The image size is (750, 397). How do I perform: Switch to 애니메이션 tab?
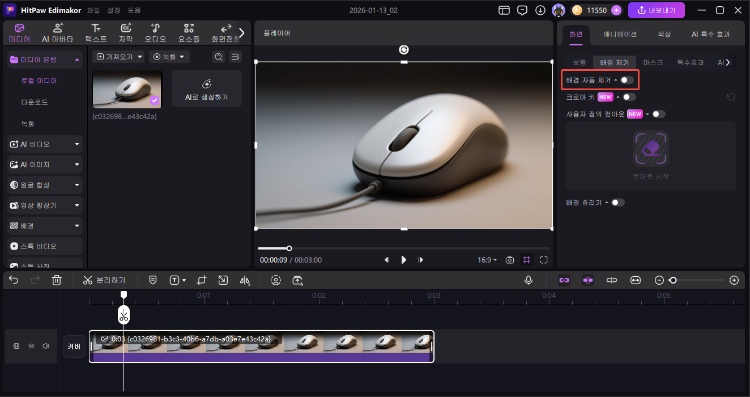click(620, 34)
